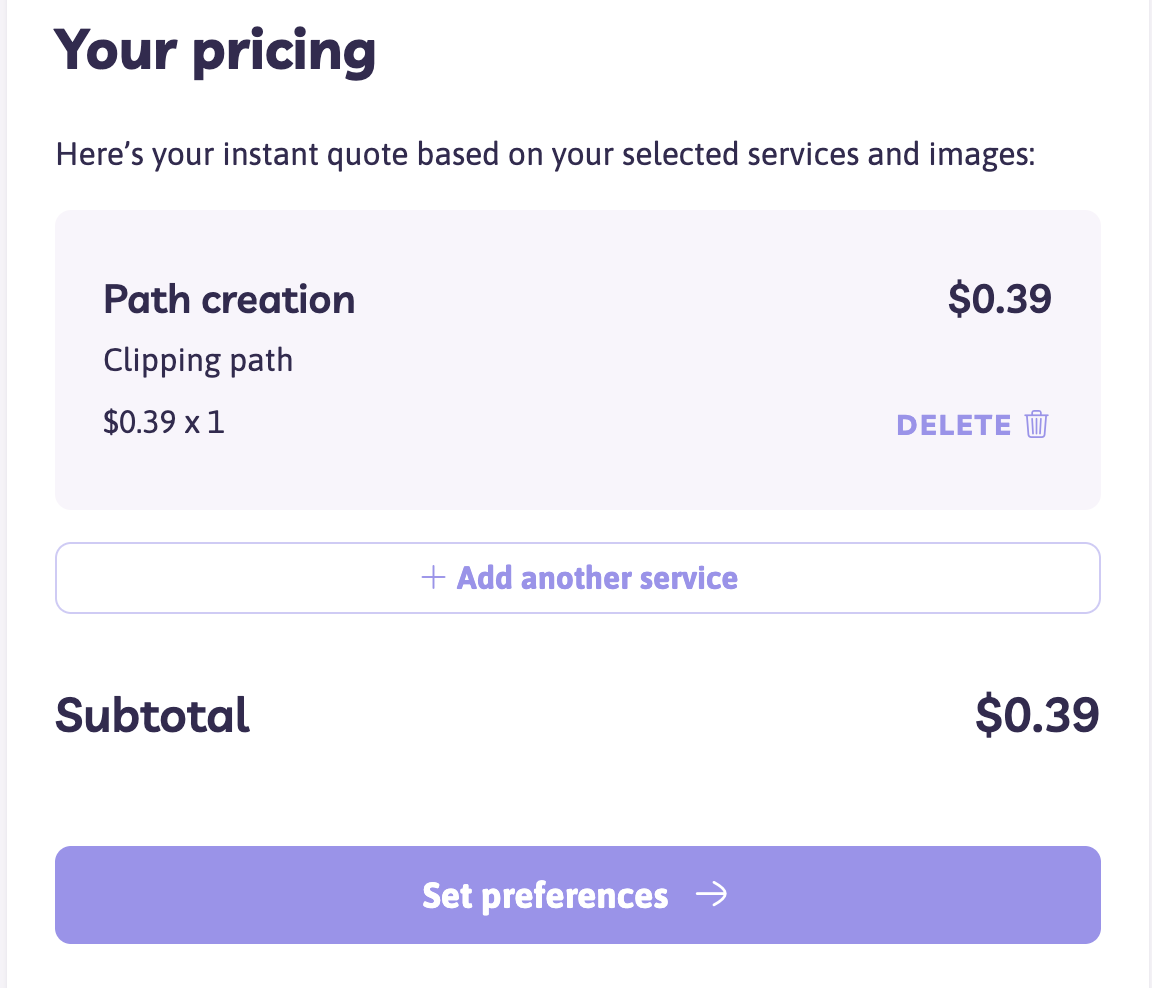Viewport: 1152px width, 988px height.
Task: Select the Path creation service card background
Action: [x=577, y=360]
